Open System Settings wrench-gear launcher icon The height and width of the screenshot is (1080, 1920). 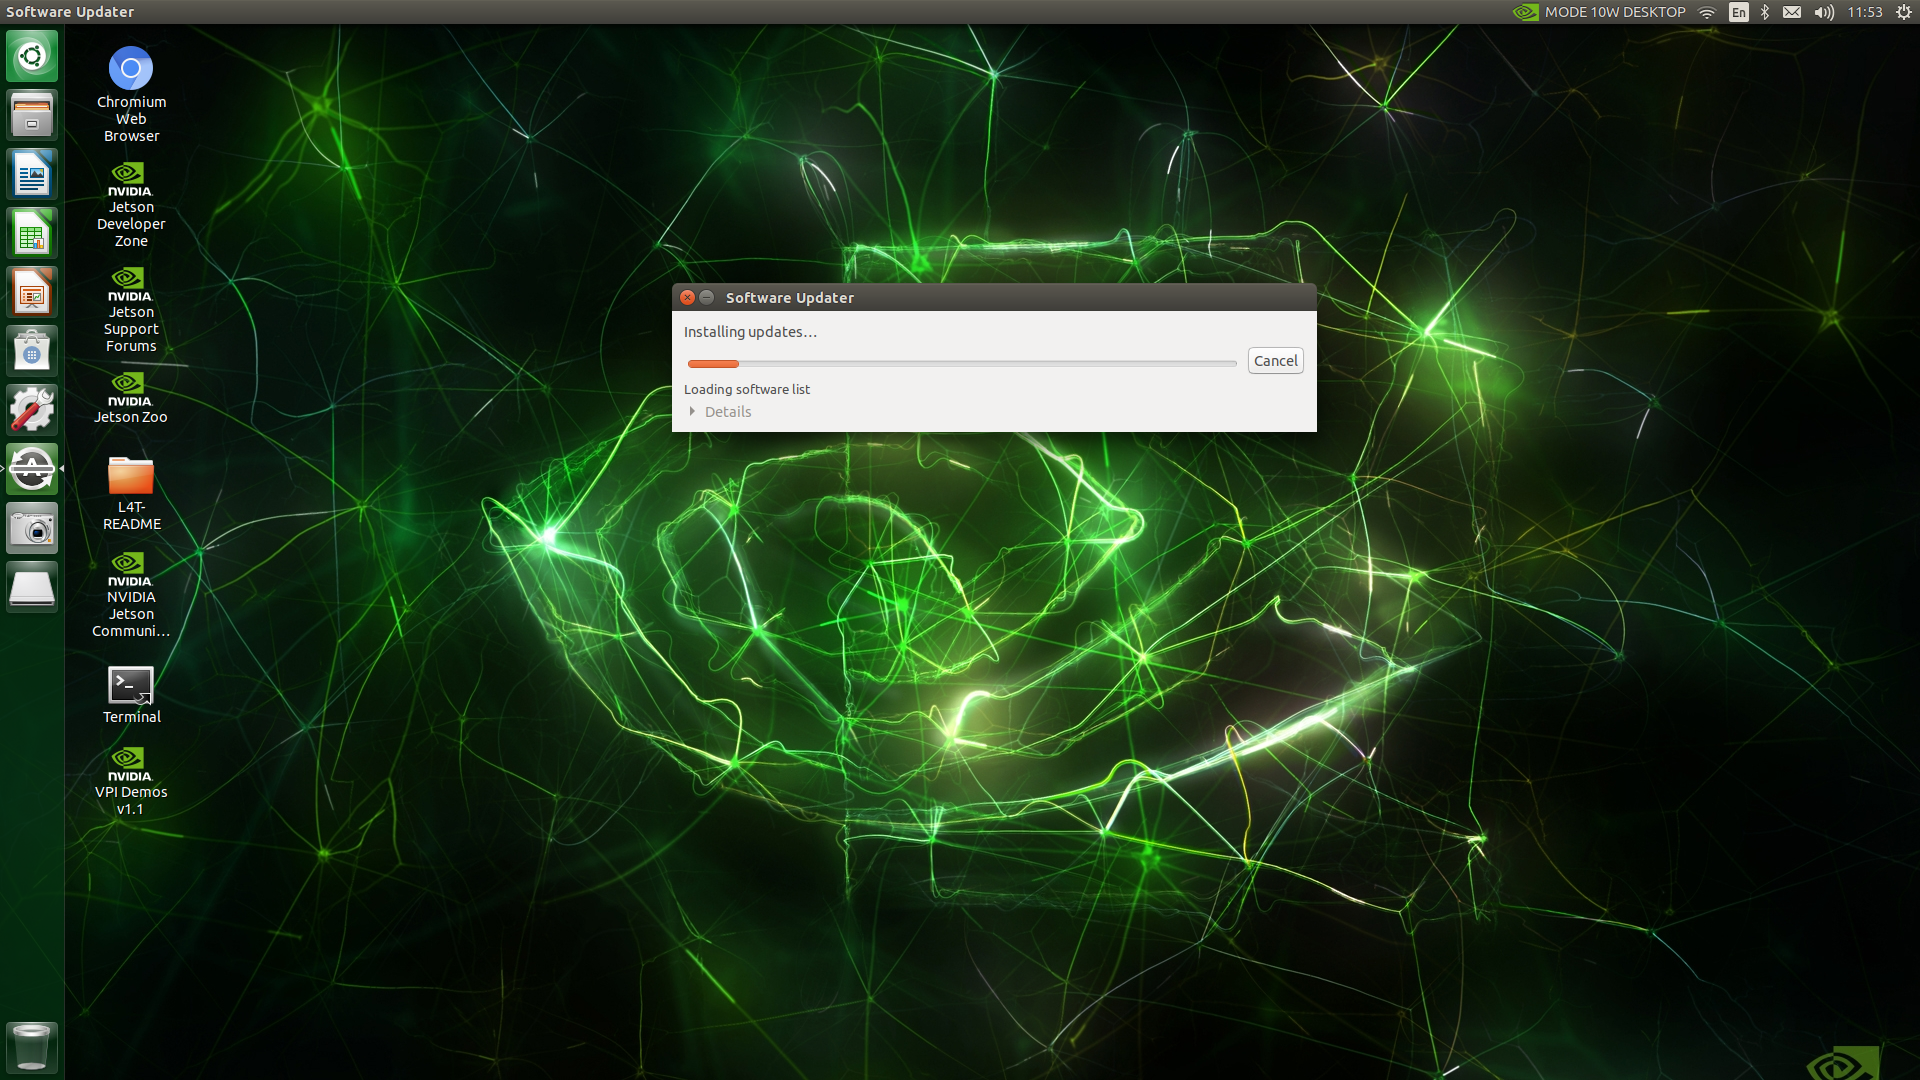(32, 410)
